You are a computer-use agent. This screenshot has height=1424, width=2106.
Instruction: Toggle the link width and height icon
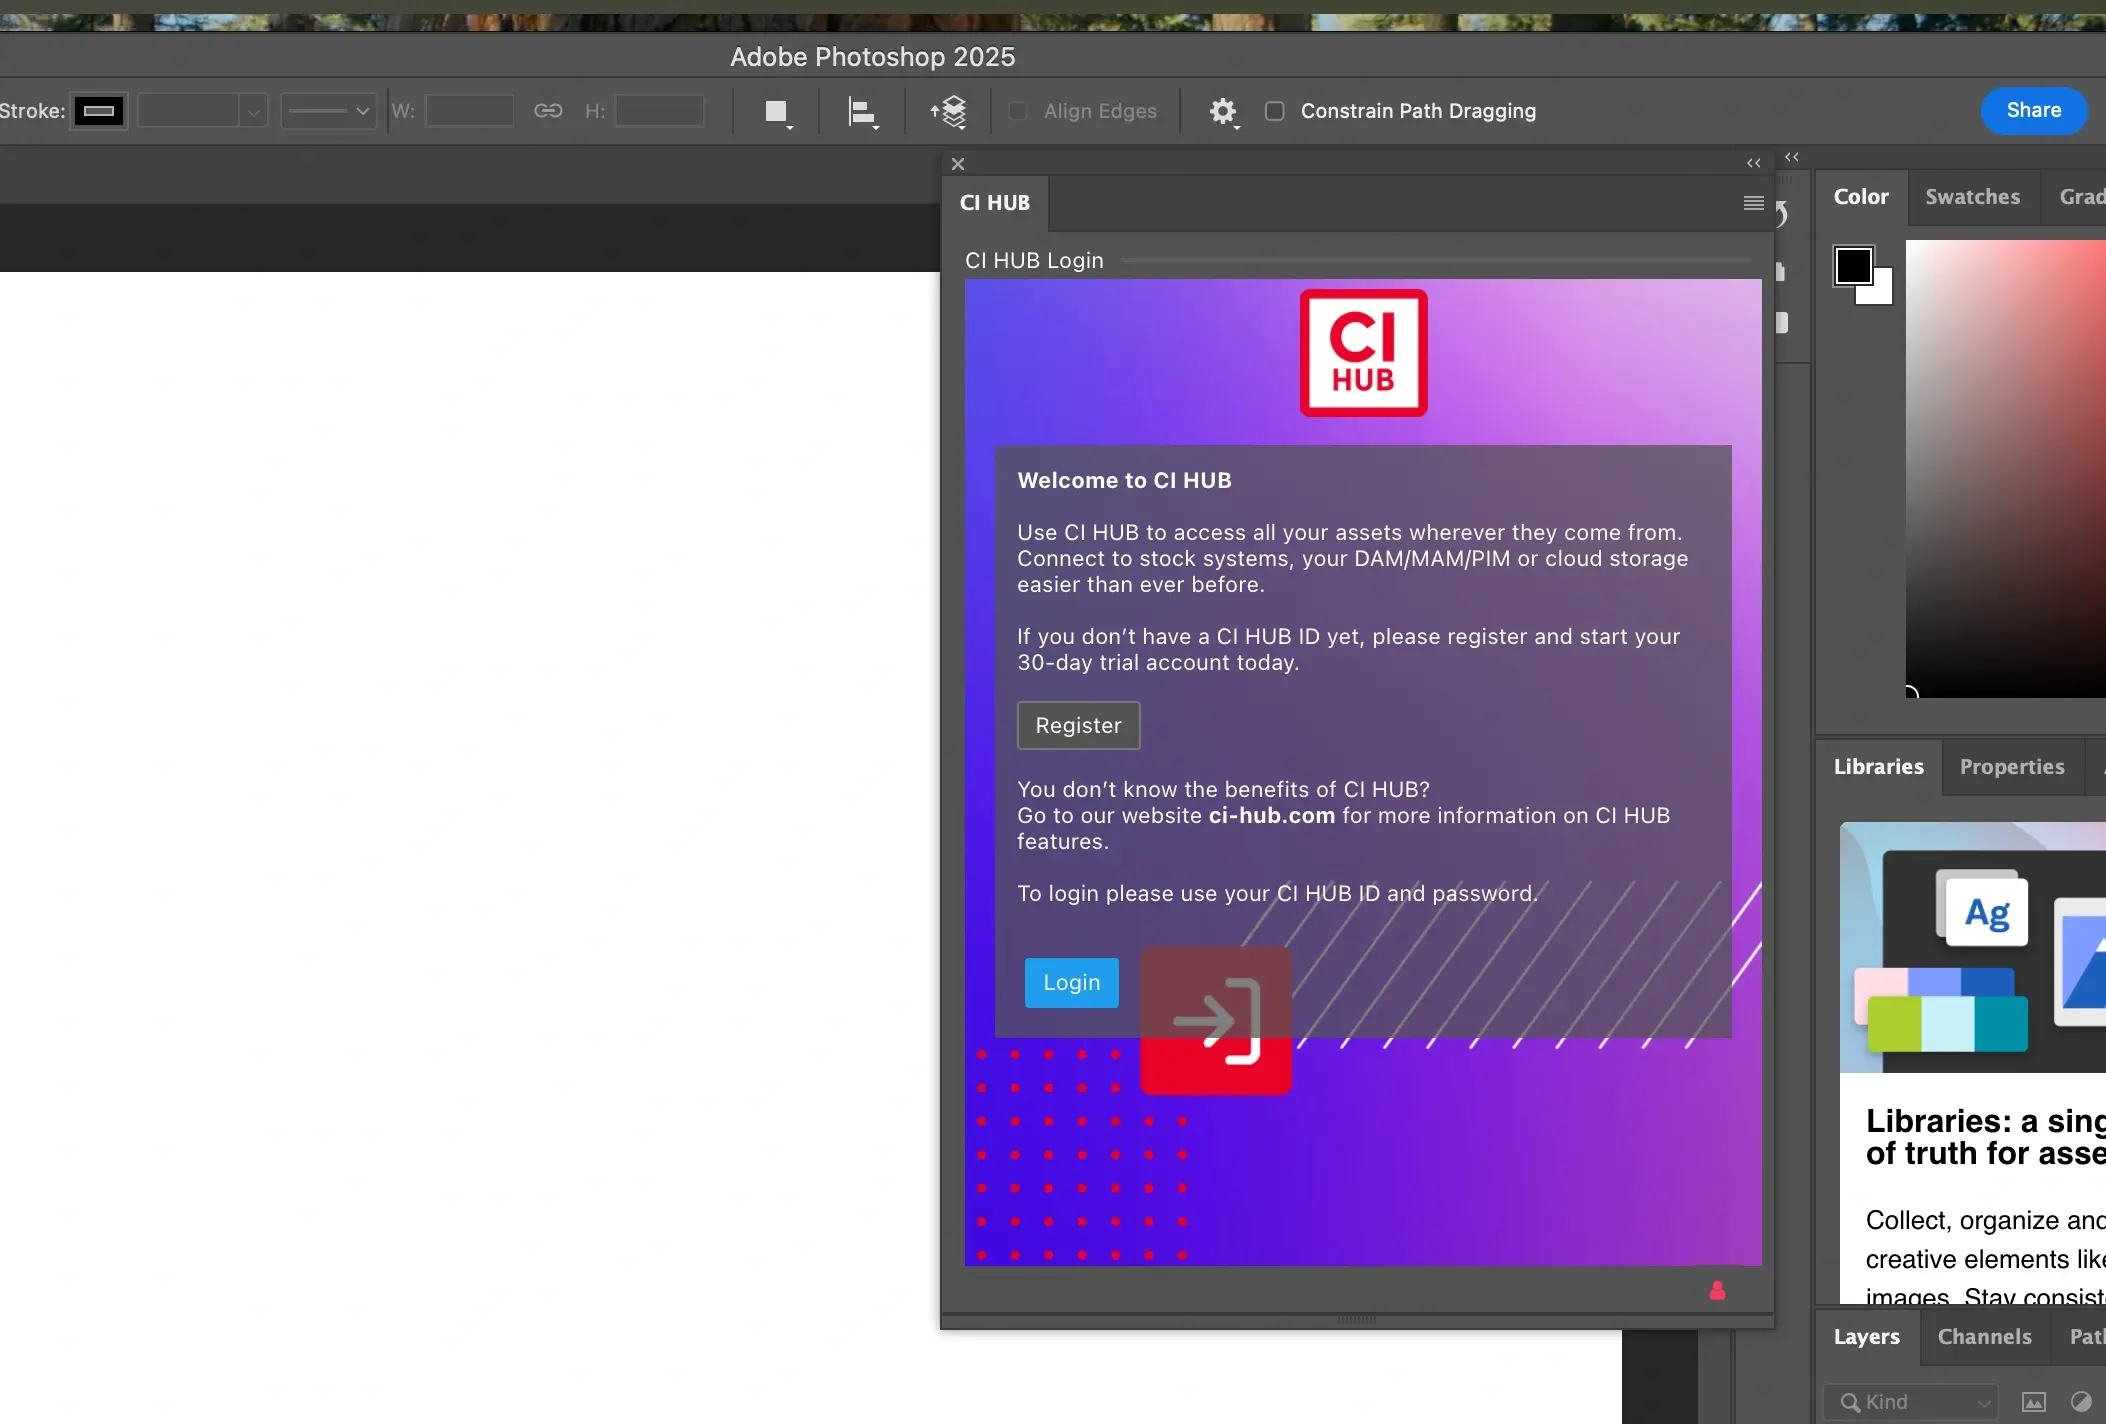pyautogui.click(x=548, y=111)
